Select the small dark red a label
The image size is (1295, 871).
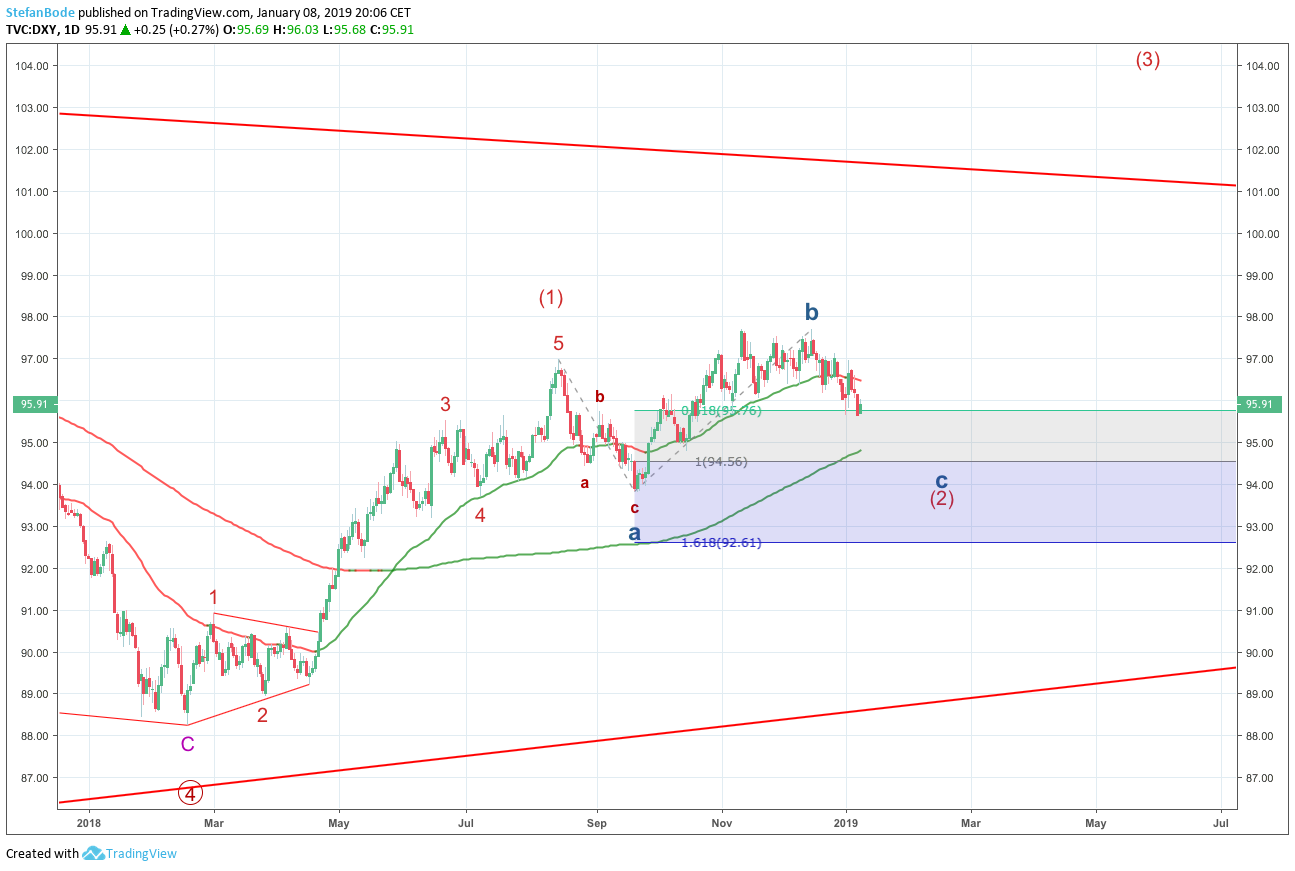585,484
